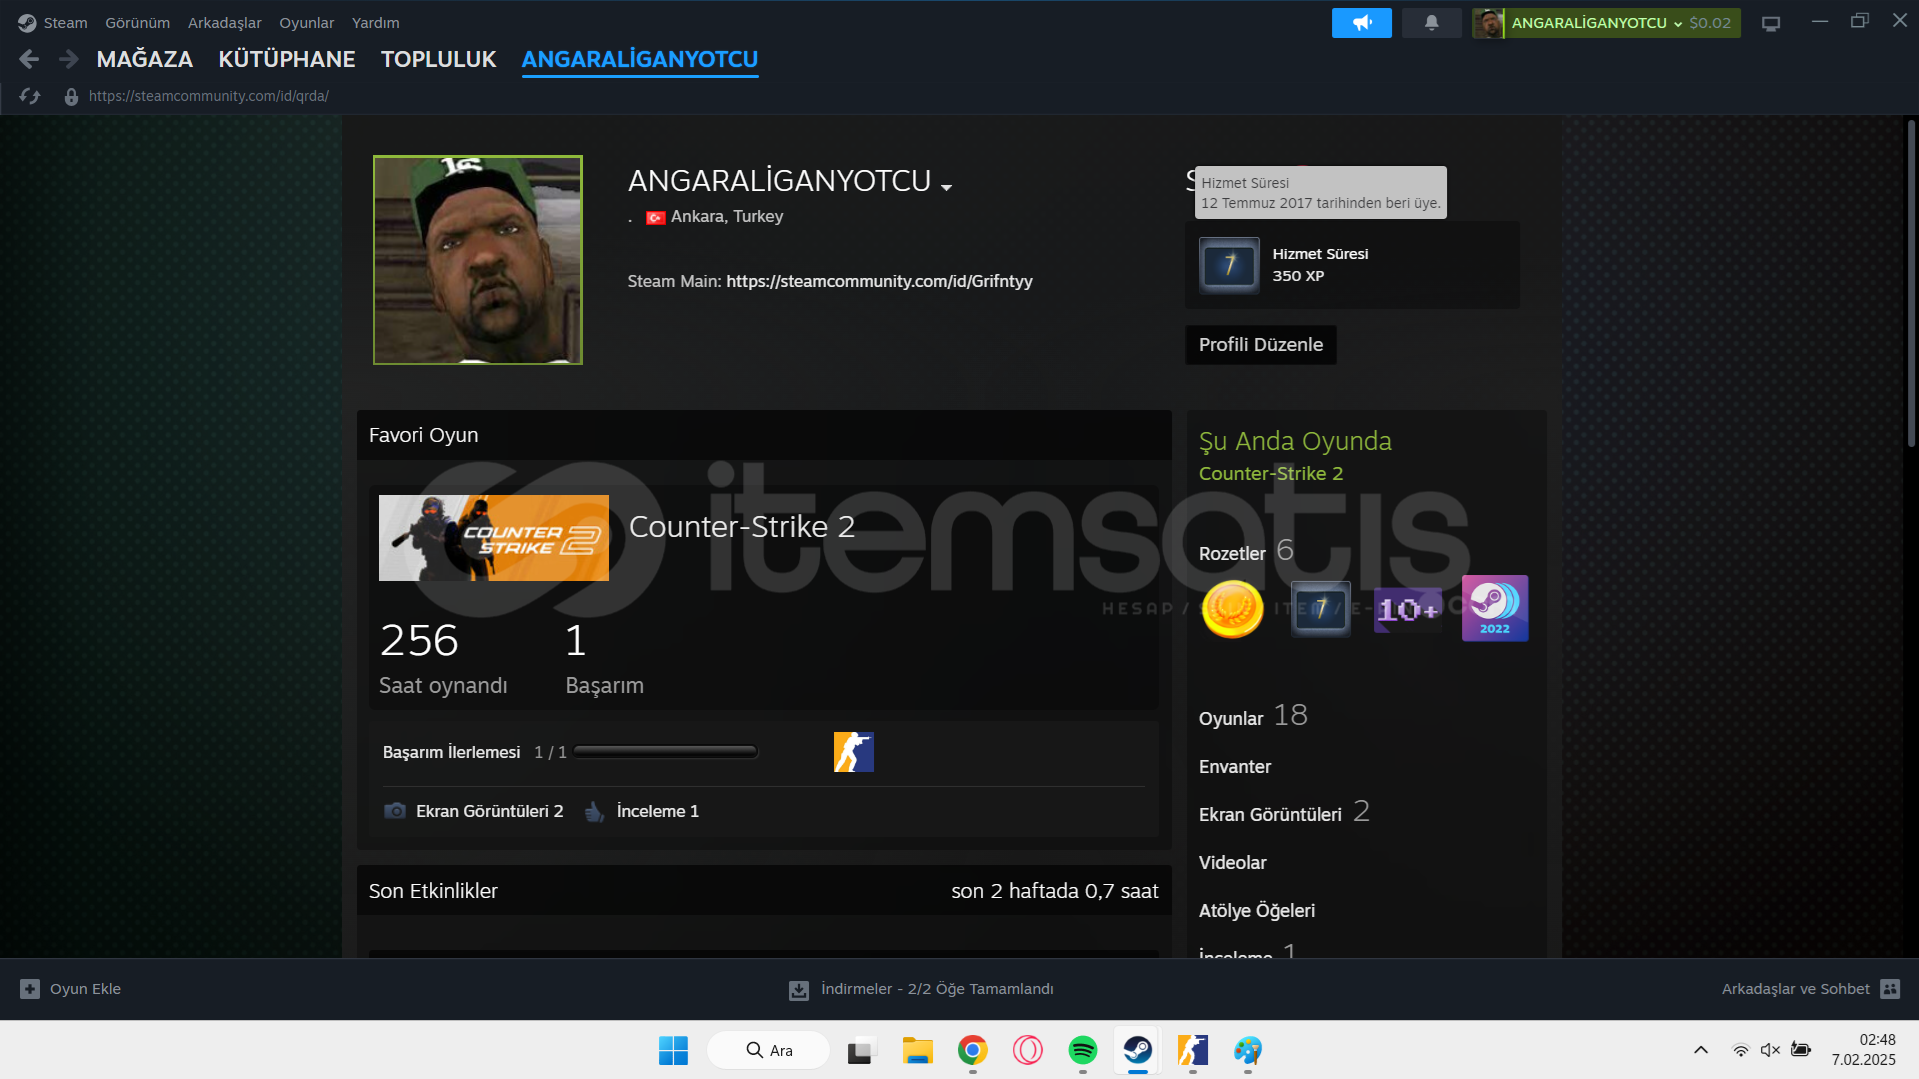Reload the page with the refresh icon

30,96
